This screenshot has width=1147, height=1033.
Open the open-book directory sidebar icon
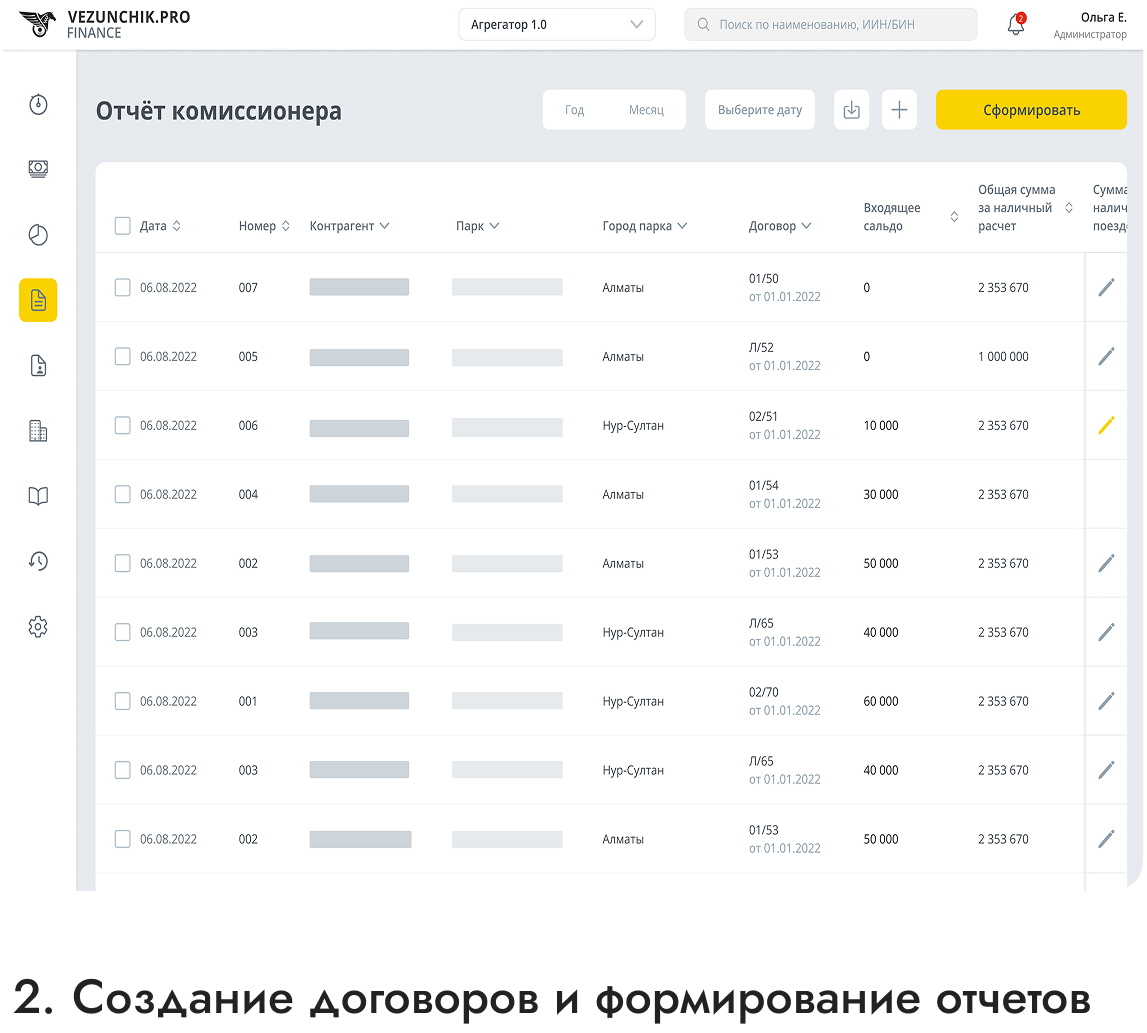point(38,496)
